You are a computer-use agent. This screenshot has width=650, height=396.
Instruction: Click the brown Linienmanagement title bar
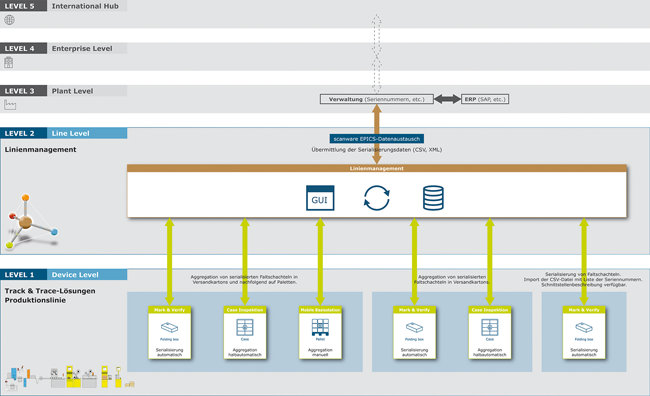tap(376, 168)
